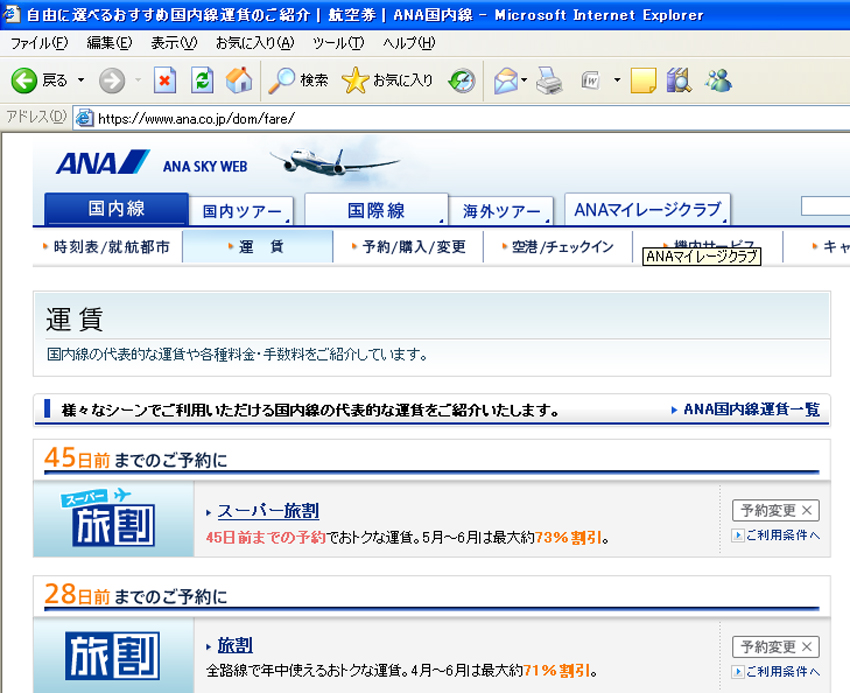Screen dimensions: 850x693
Task: Click the 予約変更 × badge for スーパー旅割
Action: 776,510
